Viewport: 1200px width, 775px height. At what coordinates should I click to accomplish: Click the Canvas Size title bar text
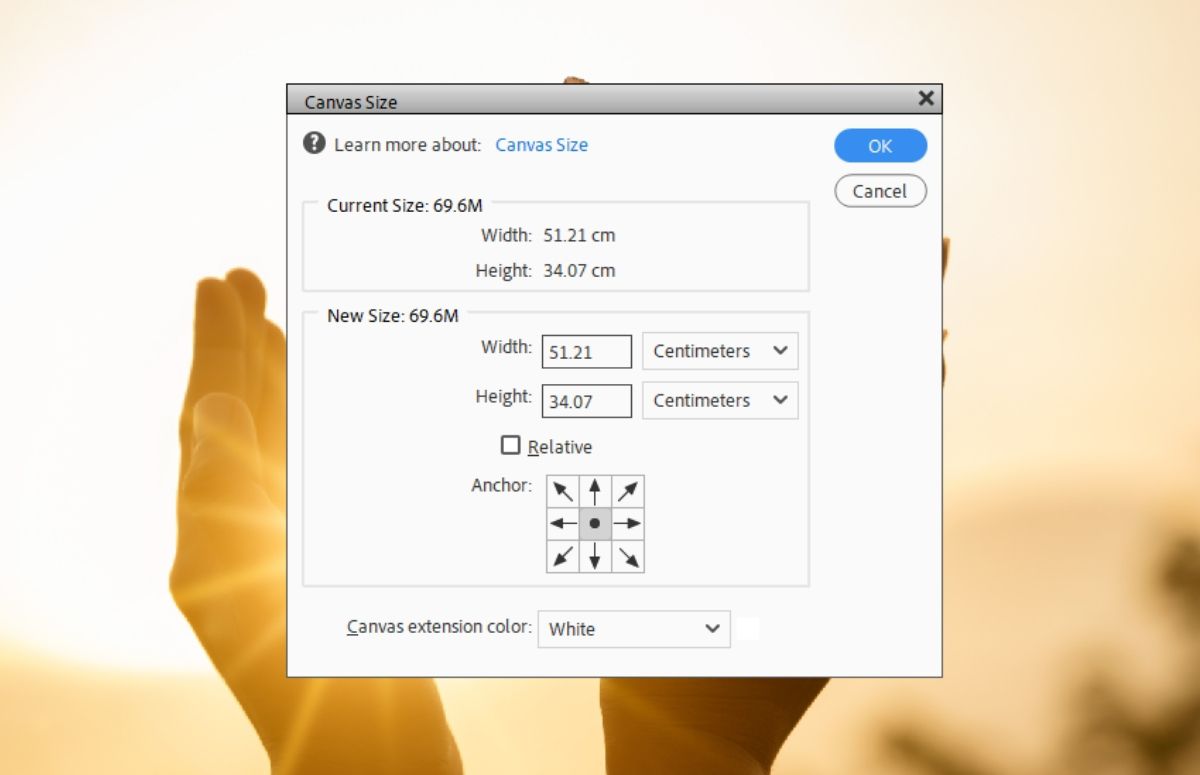351,102
